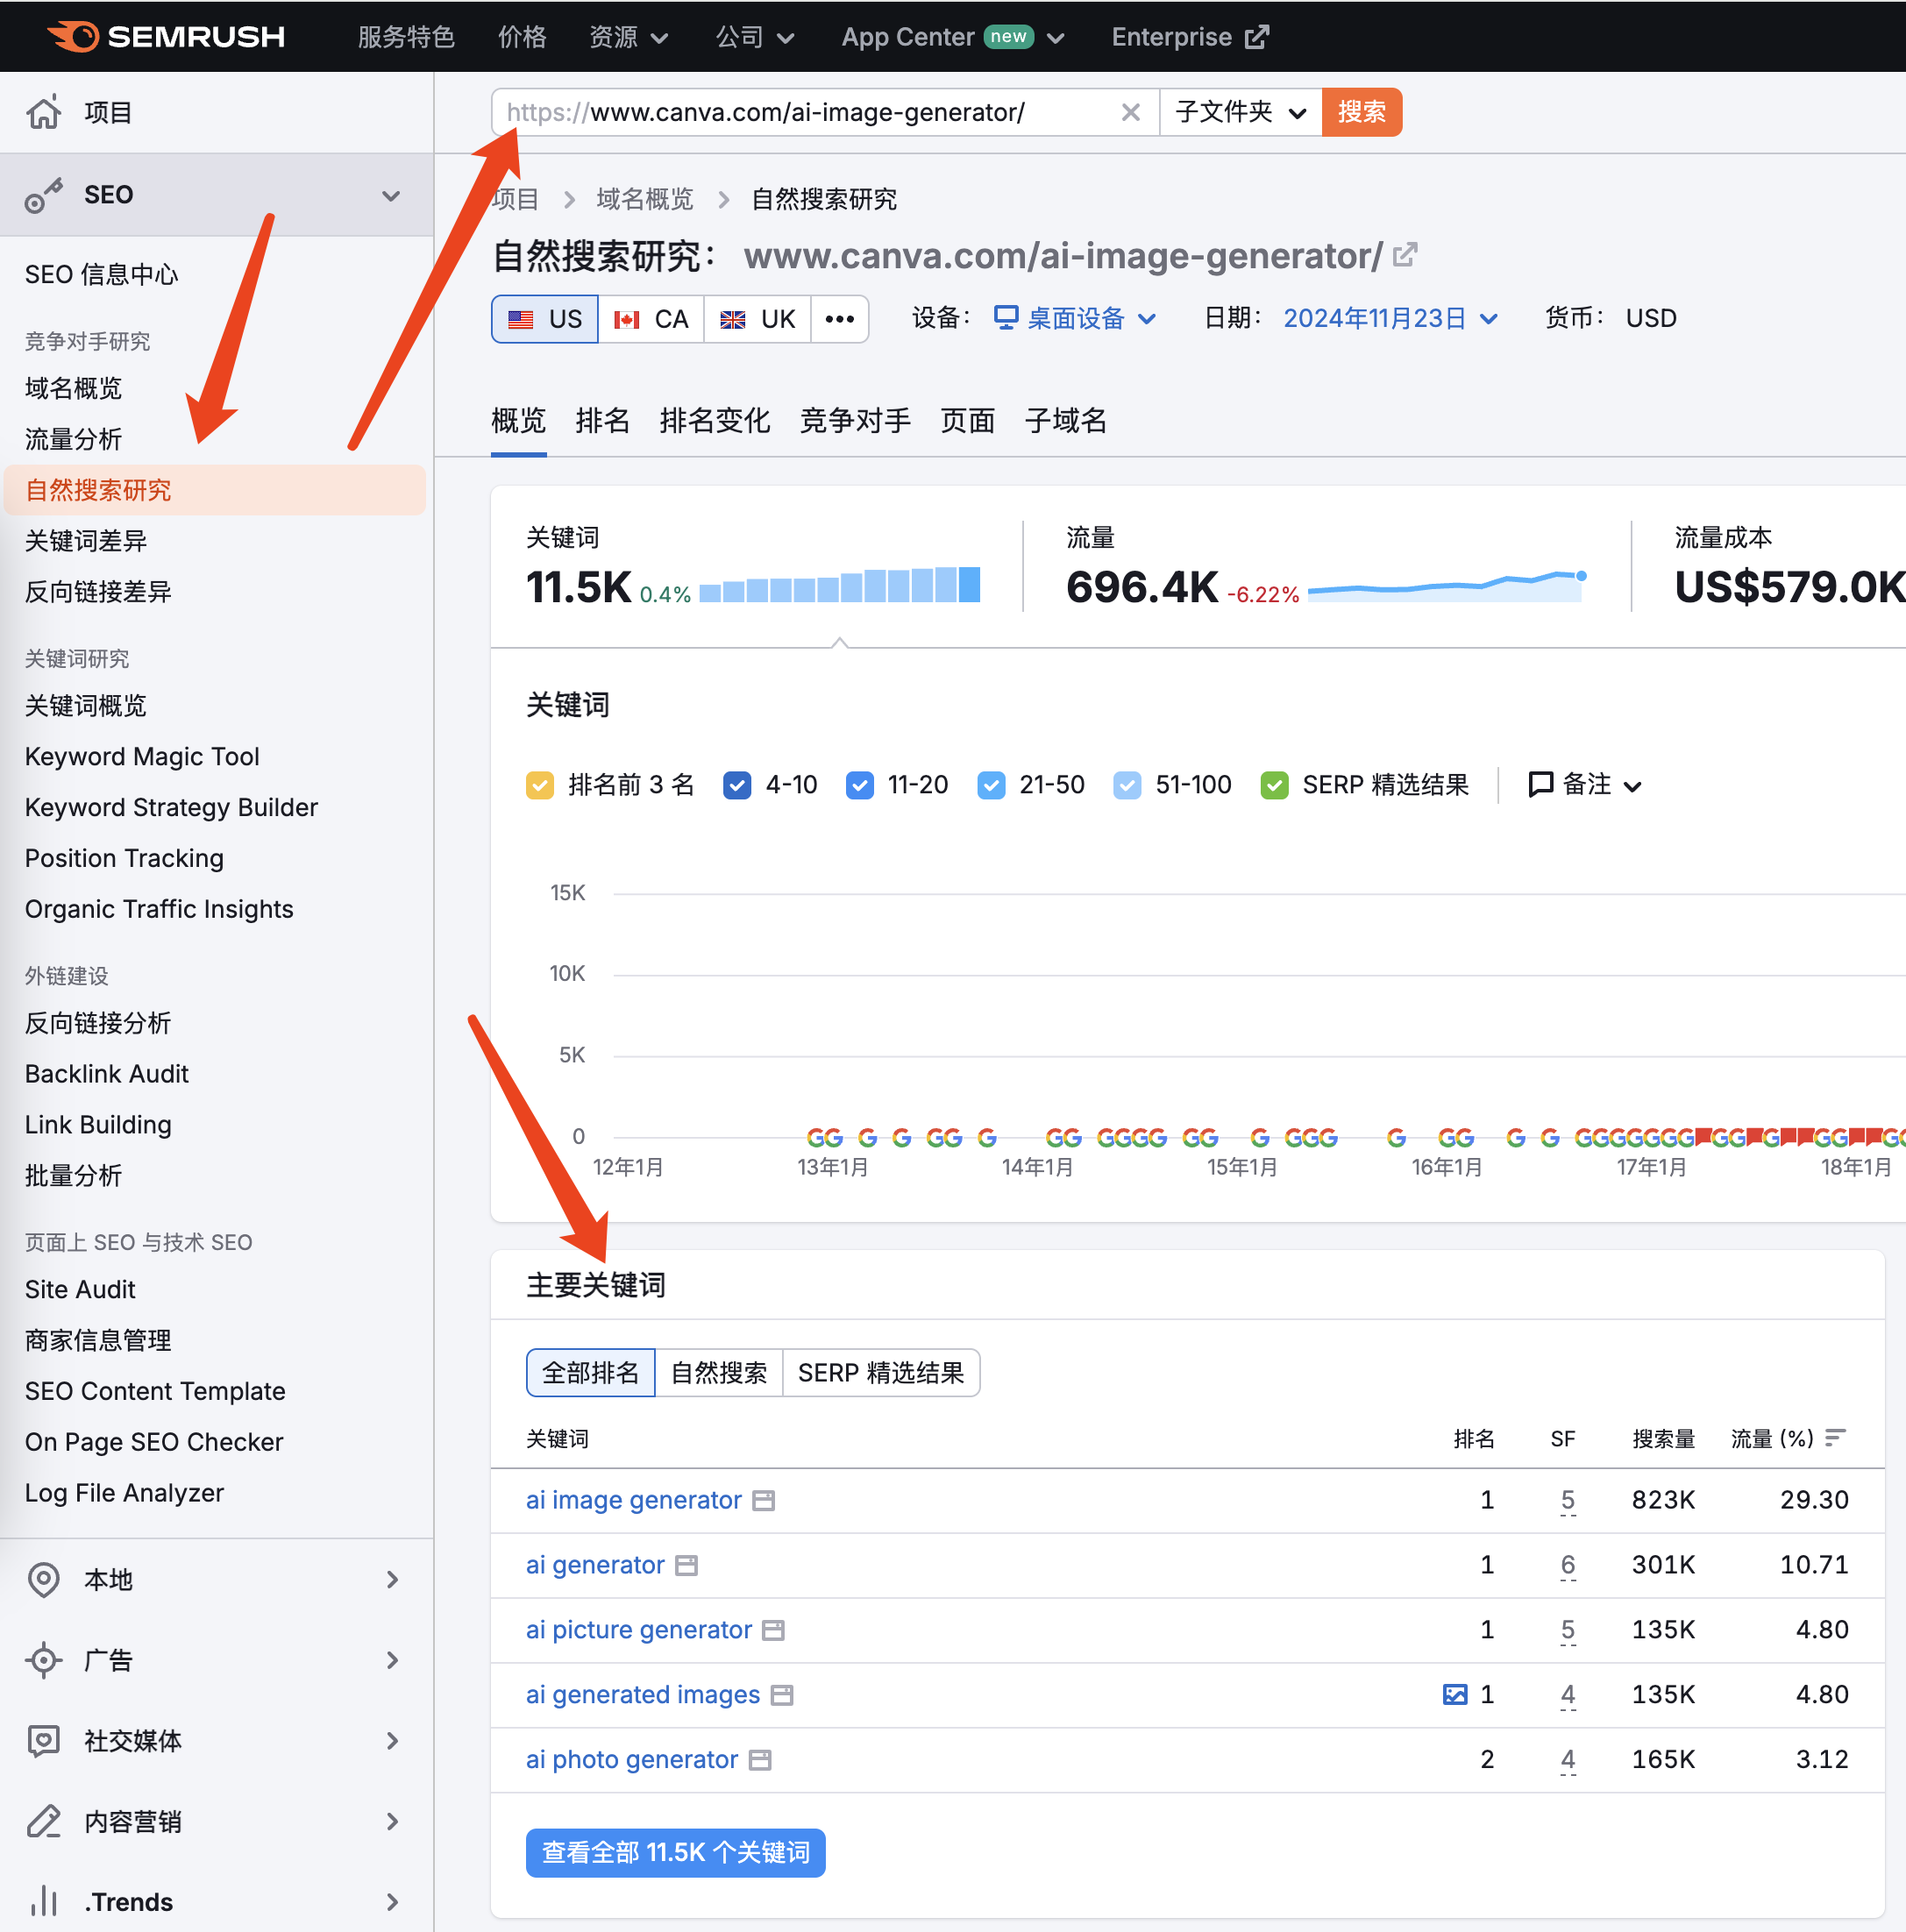The width and height of the screenshot is (1906, 1932).
Task: Click the image pack icon in 'ai generated images' row
Action: 1455,1694
